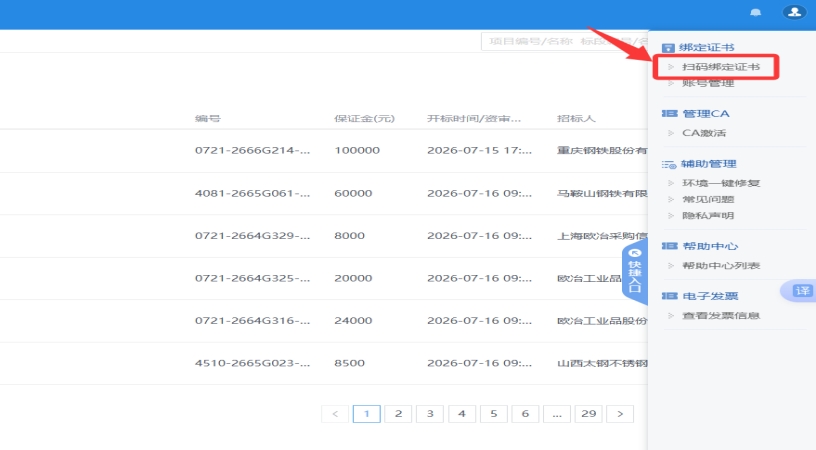The height and width of the screenshot is (450, 816).
Task: Click the 管理CA section icon
Action: point(669,113)
